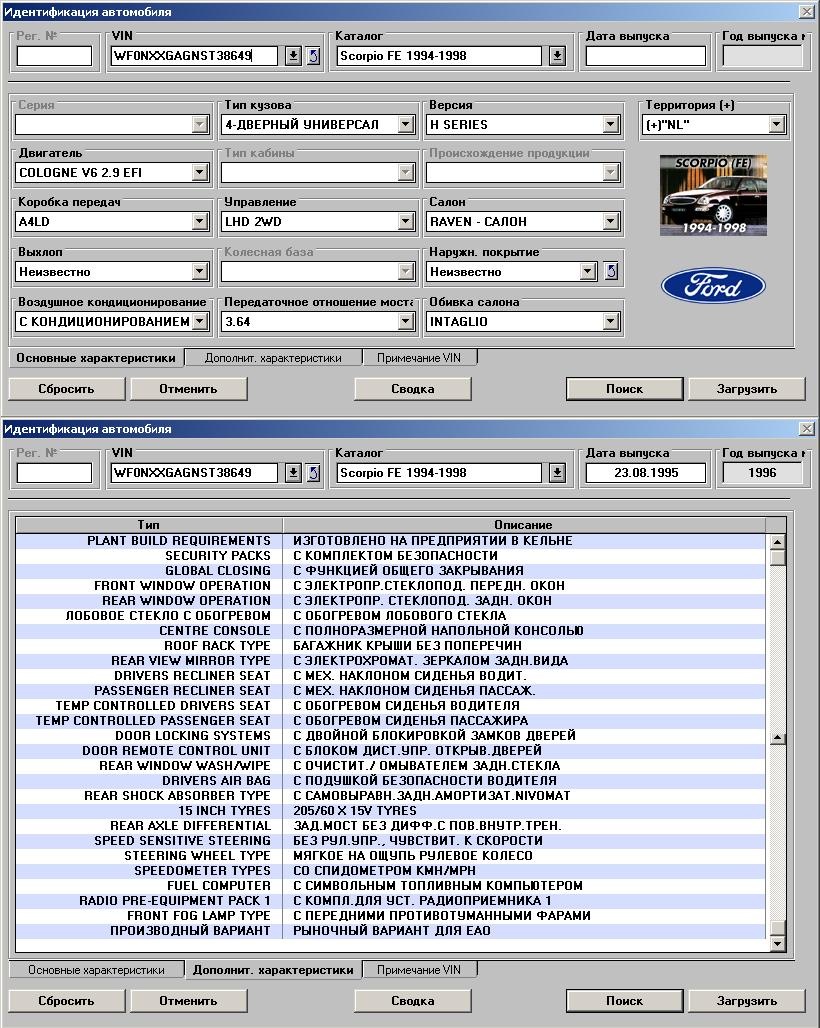Image resolution: width=820 pixels, height=1028 pixels.
Task: Expand Наружн. покрытие dropdown
Action: tap(588, 271)
